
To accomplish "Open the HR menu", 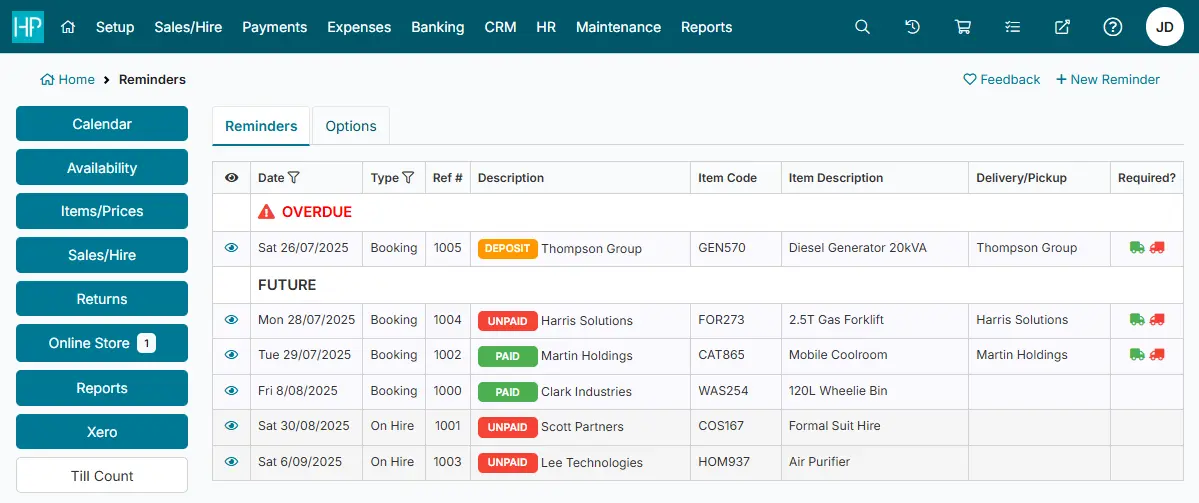I will coord(546,28).
